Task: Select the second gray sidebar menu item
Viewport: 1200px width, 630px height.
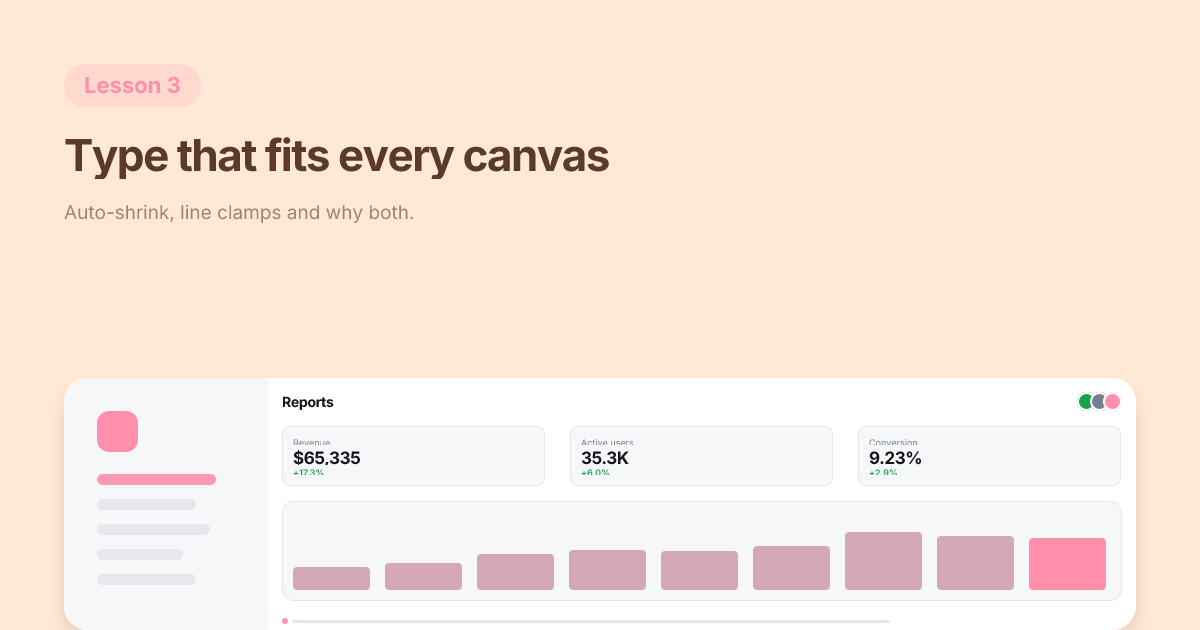Action: click(146, 505)
